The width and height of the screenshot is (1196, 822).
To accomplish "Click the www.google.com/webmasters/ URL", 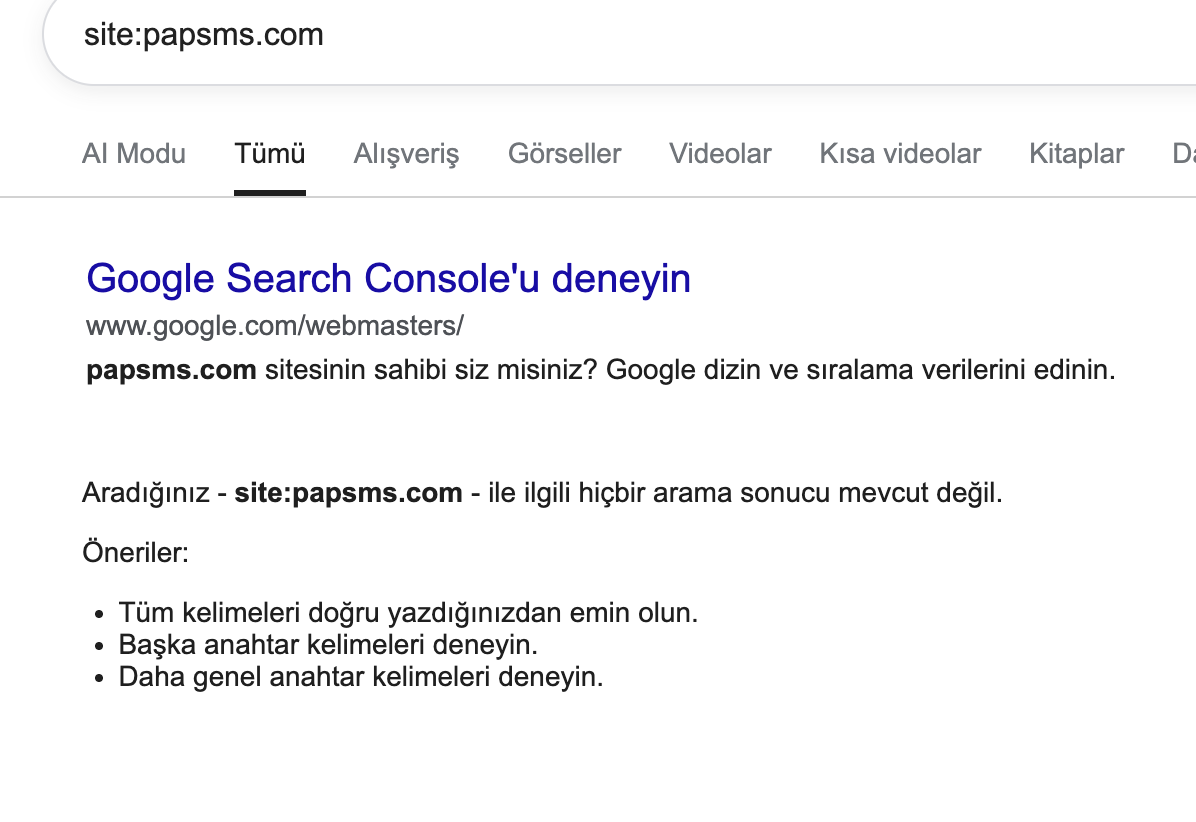I will coord(275,326).
